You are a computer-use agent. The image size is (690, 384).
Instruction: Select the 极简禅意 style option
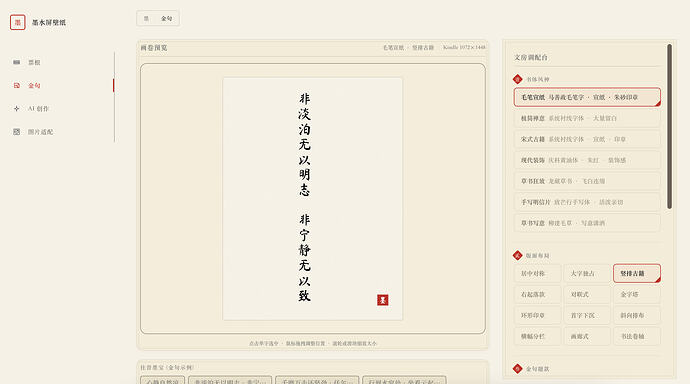click(x=587, y=118)
